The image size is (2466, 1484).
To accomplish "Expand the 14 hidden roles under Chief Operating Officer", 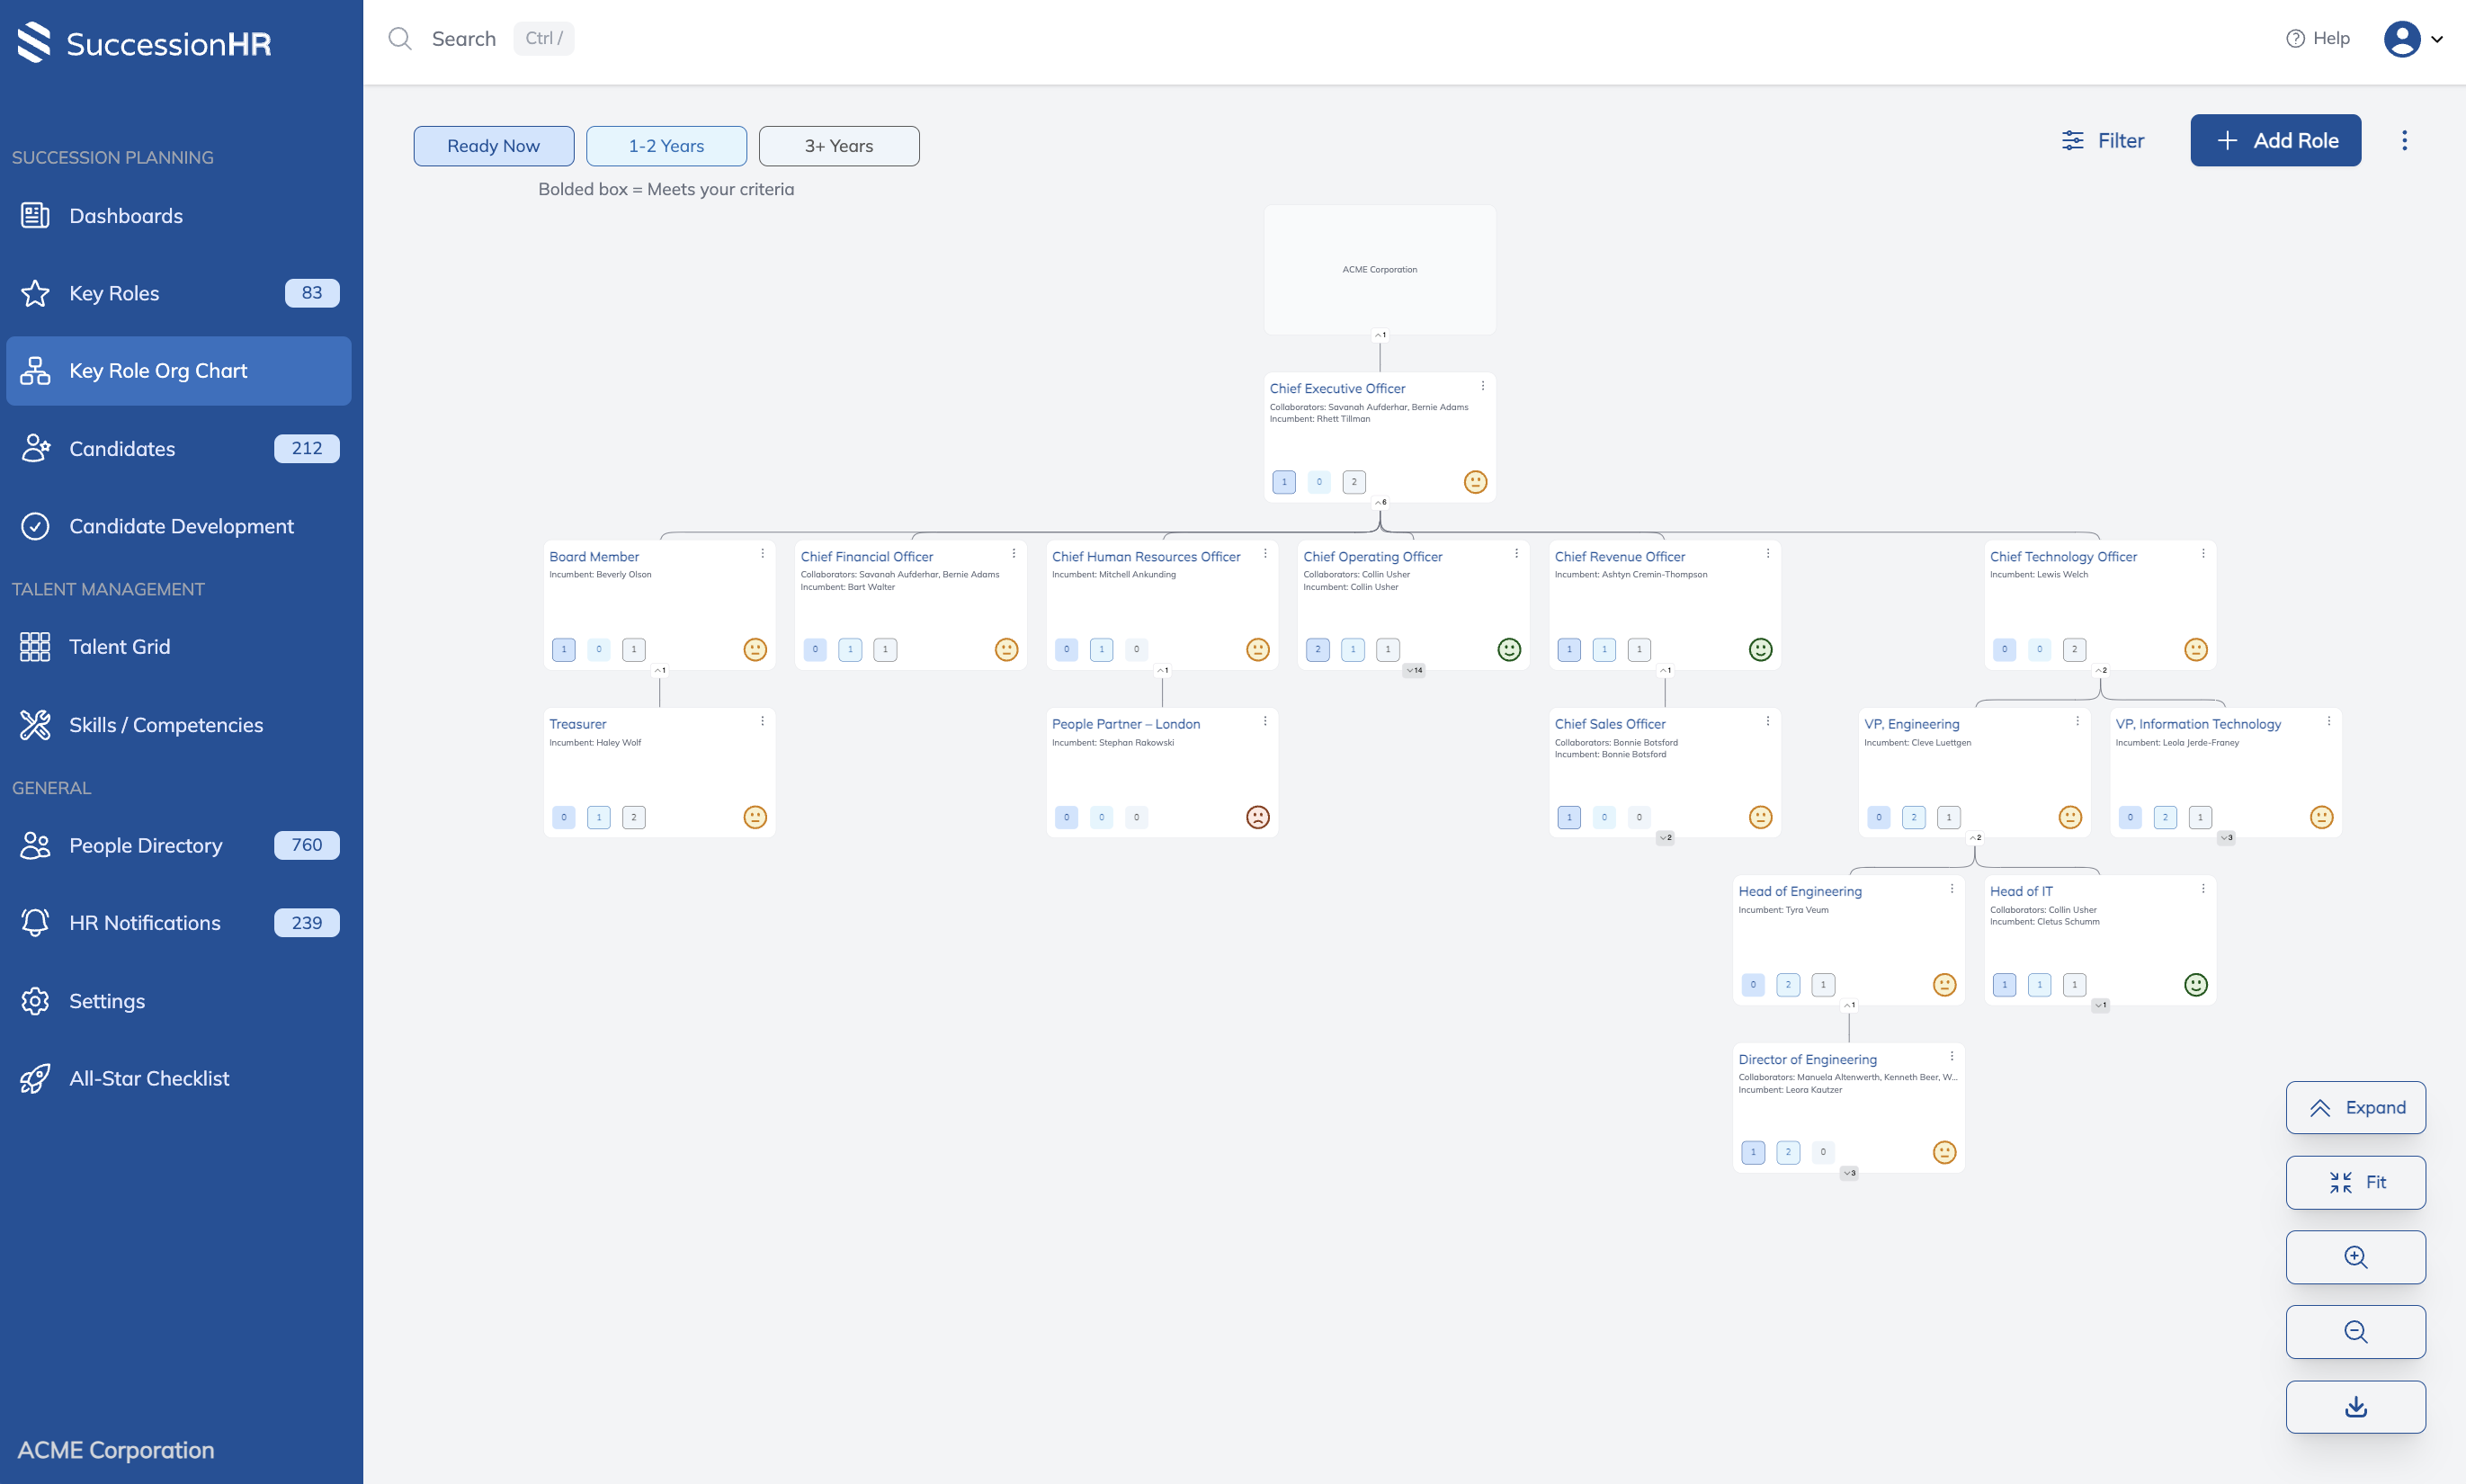I will click(x=1413, y=670).
